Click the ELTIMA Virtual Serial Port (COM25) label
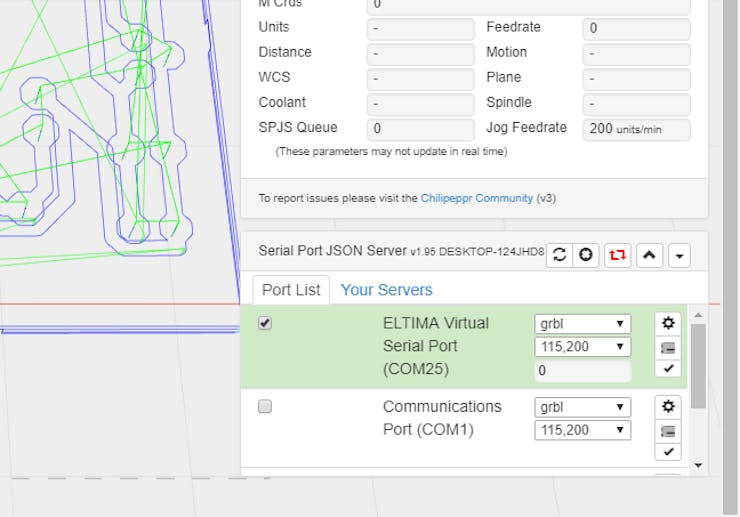740x517 pixels. 436,346
